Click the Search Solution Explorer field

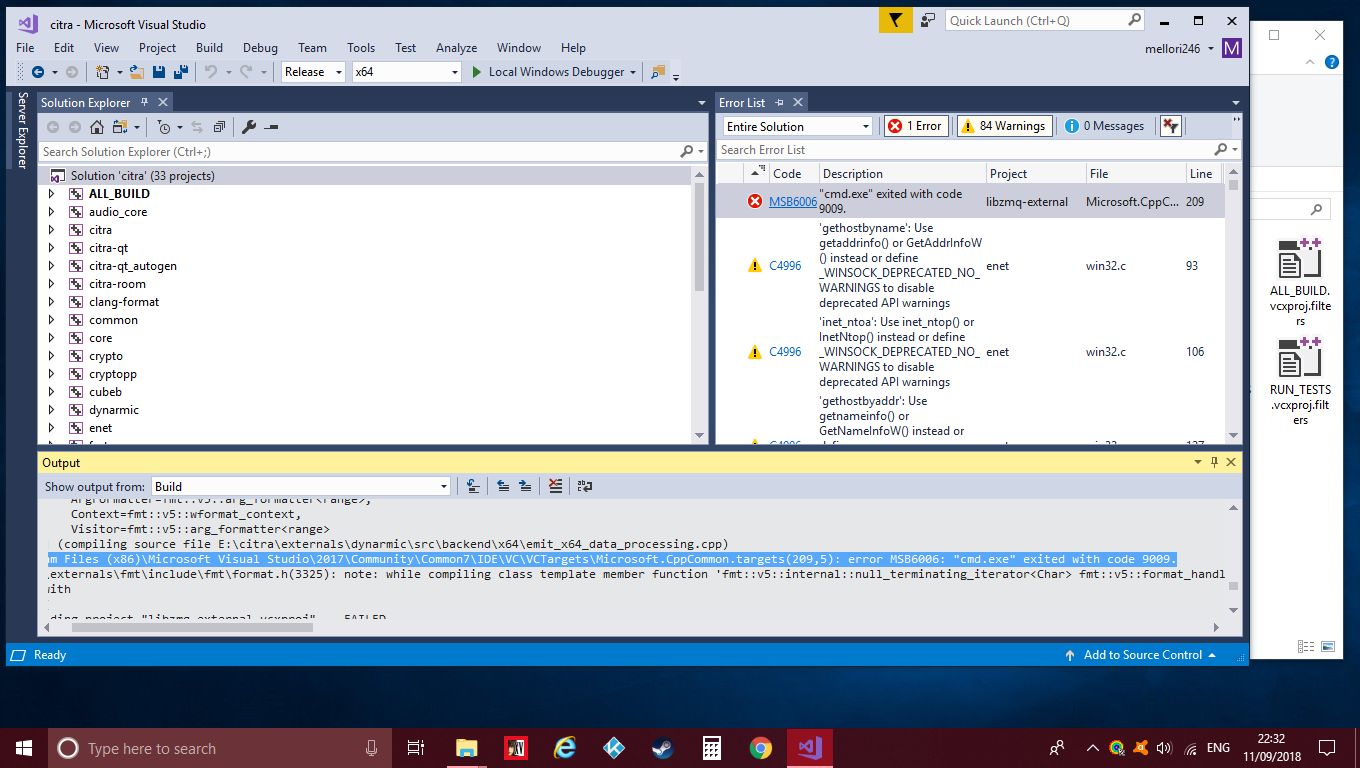point(373,151)
